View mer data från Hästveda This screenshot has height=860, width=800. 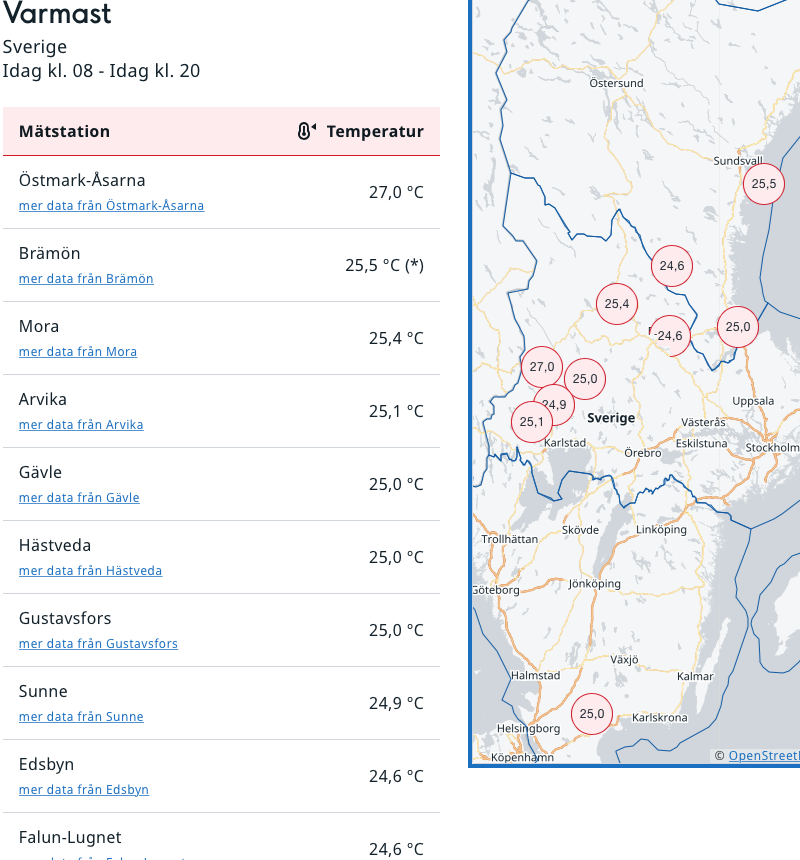pyautogui.click(x=90, y=570)
